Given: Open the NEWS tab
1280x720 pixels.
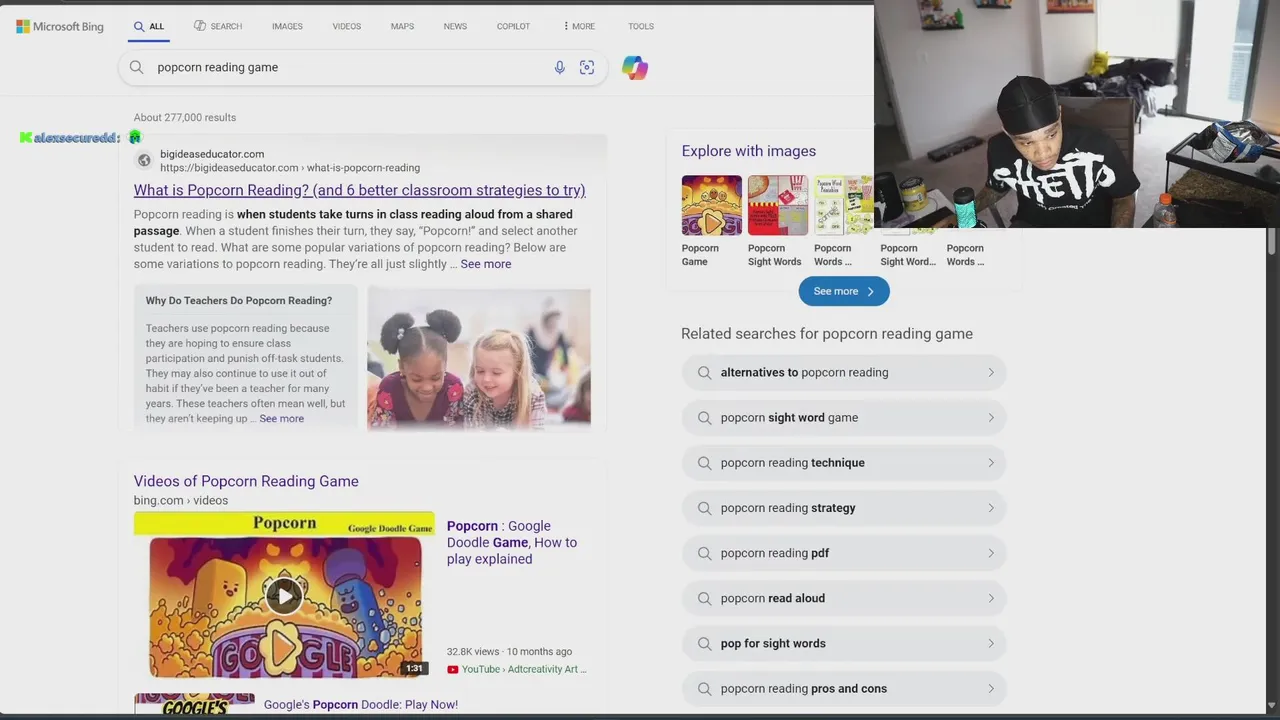Looking at the screenshot, I should [455, 26].
